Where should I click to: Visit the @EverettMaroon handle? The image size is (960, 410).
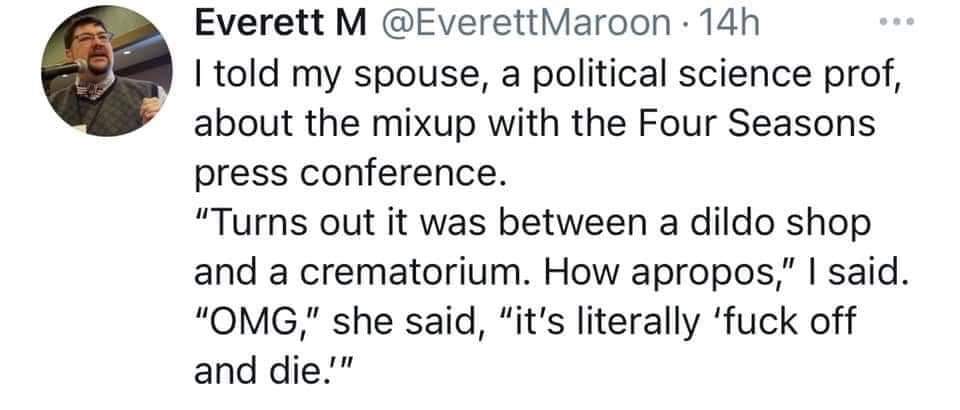pyautogui.click(x=526, y=24)
